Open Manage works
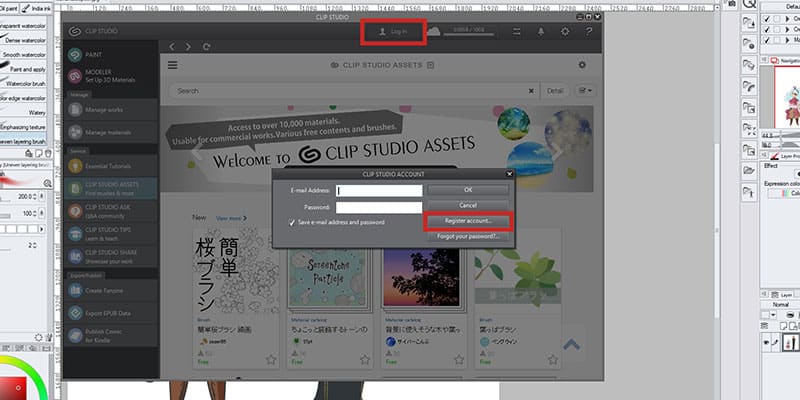Image resolution: width=800 pixels, height=400 pixels. click(111, 110)
